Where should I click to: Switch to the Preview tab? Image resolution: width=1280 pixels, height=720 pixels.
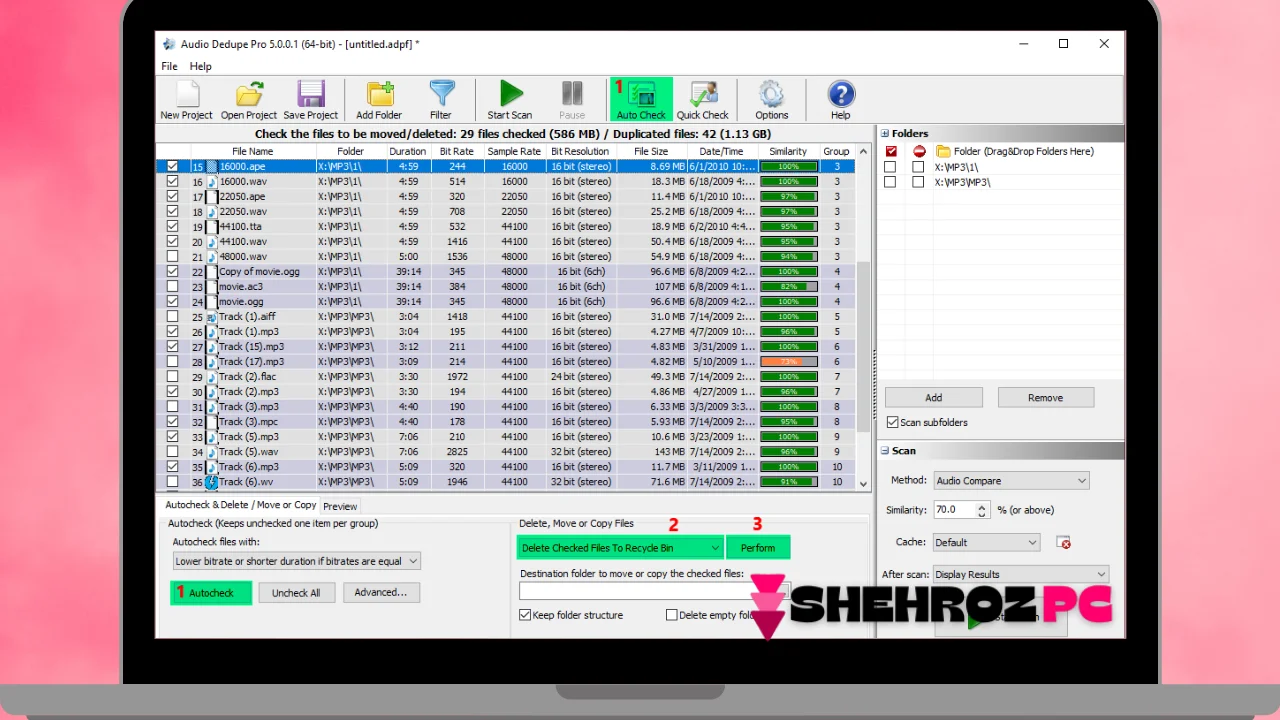click(x=340, y=506)
